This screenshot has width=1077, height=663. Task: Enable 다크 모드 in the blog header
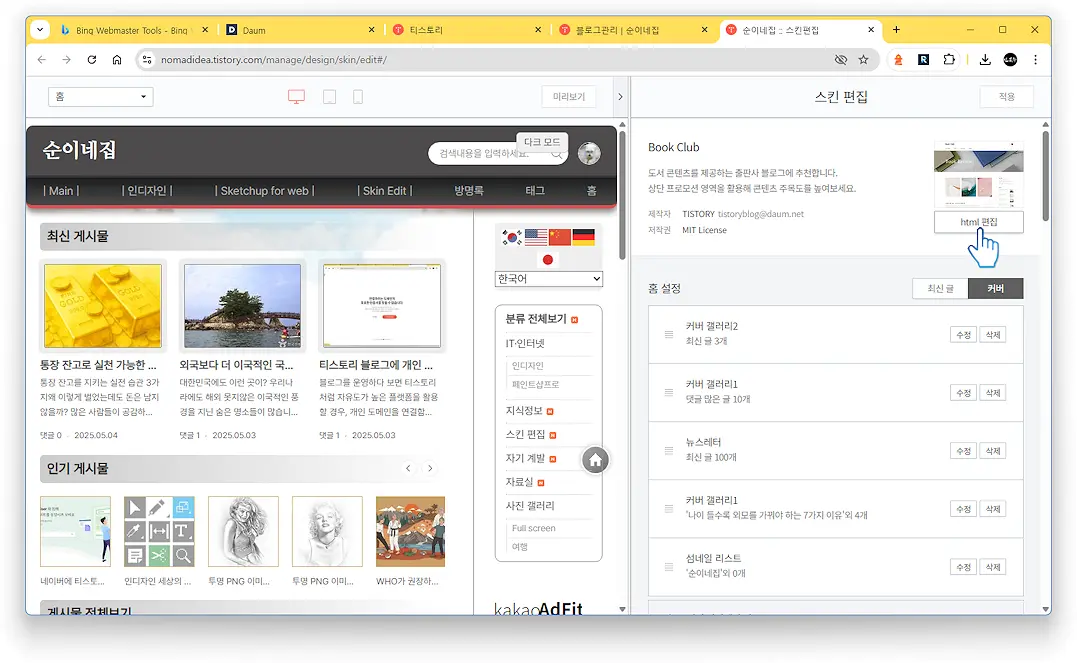541,141
